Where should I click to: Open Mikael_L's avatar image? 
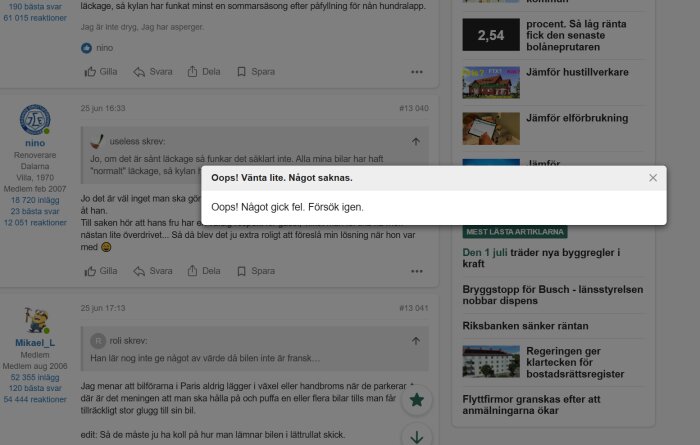(35, 320)
